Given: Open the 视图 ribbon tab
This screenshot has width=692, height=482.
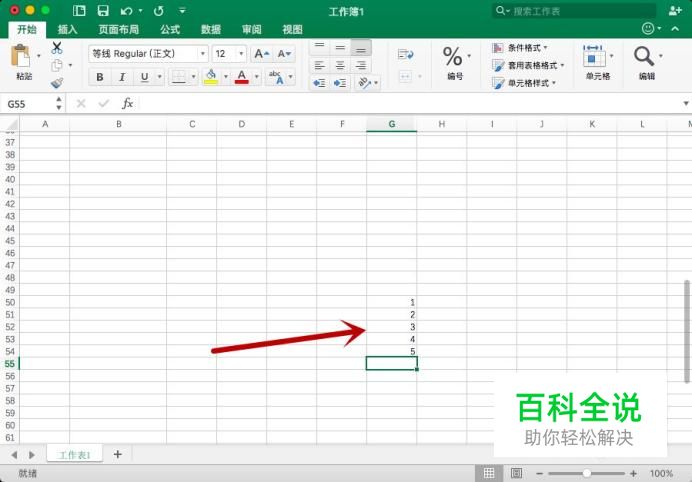Looking at the screenshot, I should coord(292,30).
